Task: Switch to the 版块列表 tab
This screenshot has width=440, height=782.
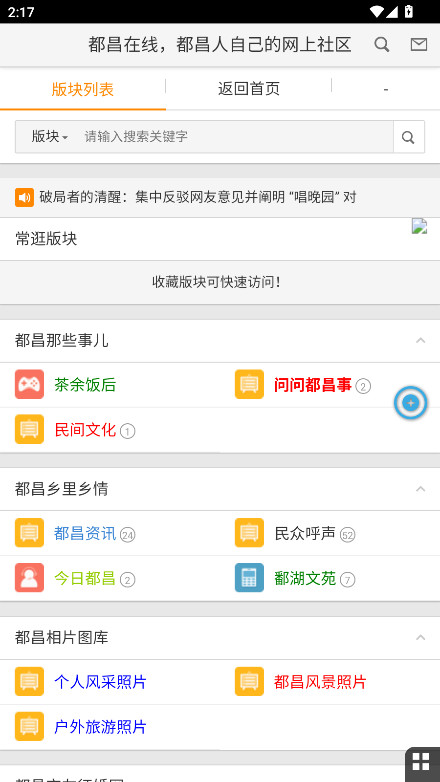Action: click(x=83, y=89)
